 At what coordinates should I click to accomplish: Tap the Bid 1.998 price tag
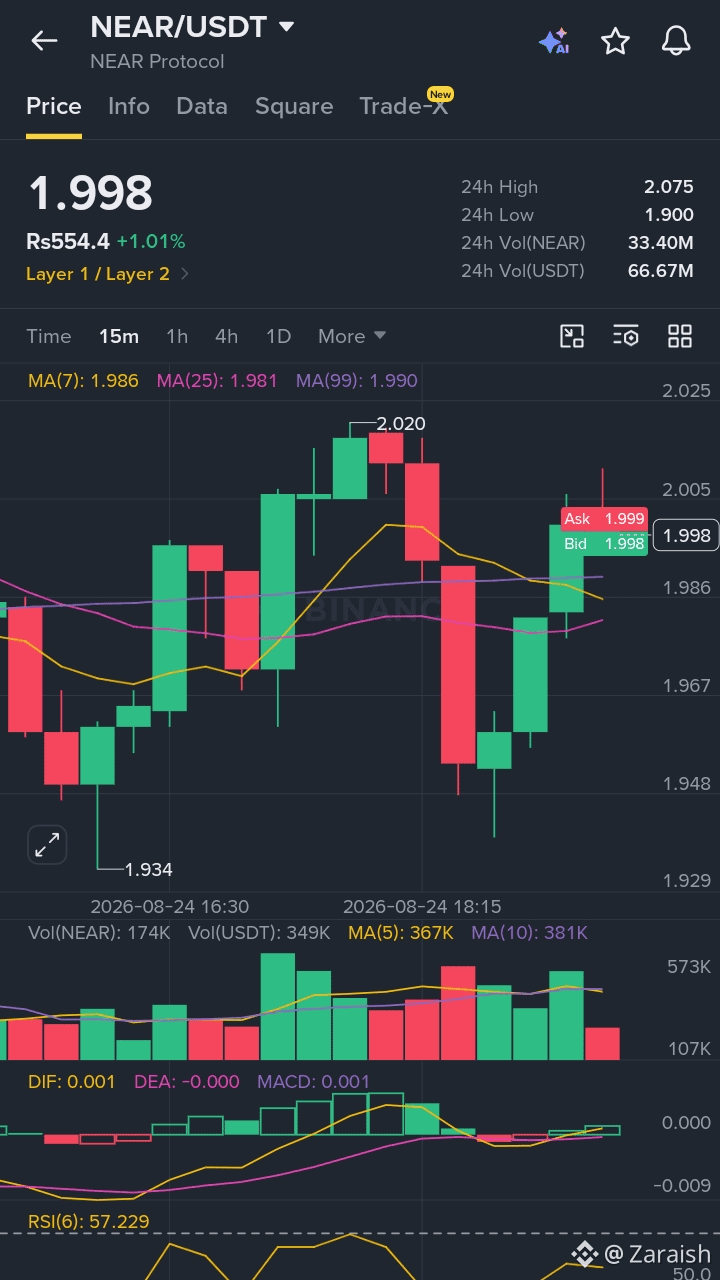(x=604, y=544)
